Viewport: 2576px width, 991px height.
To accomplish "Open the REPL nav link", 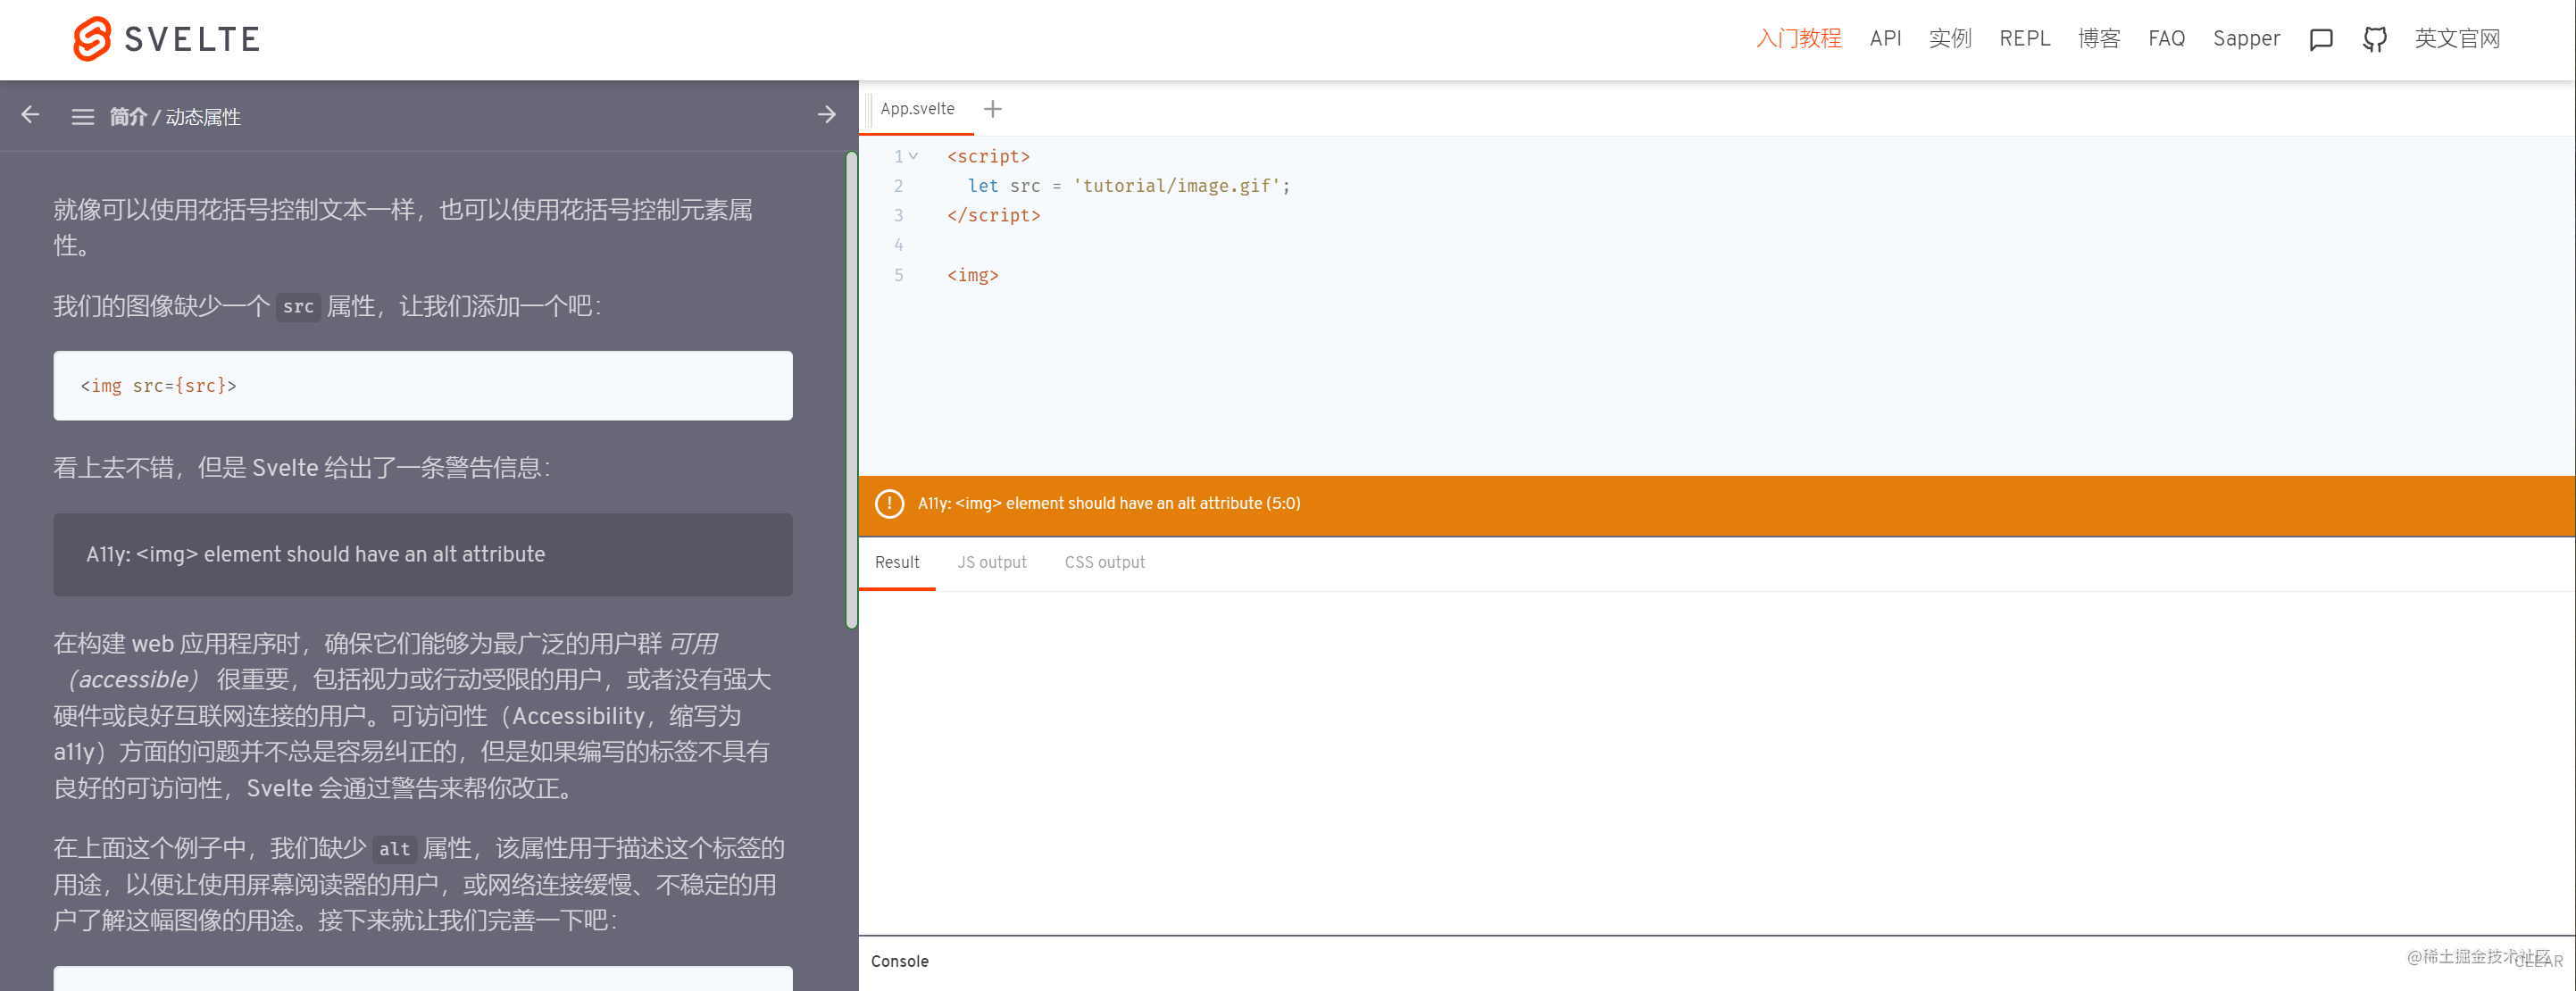I will [2024, 39].
